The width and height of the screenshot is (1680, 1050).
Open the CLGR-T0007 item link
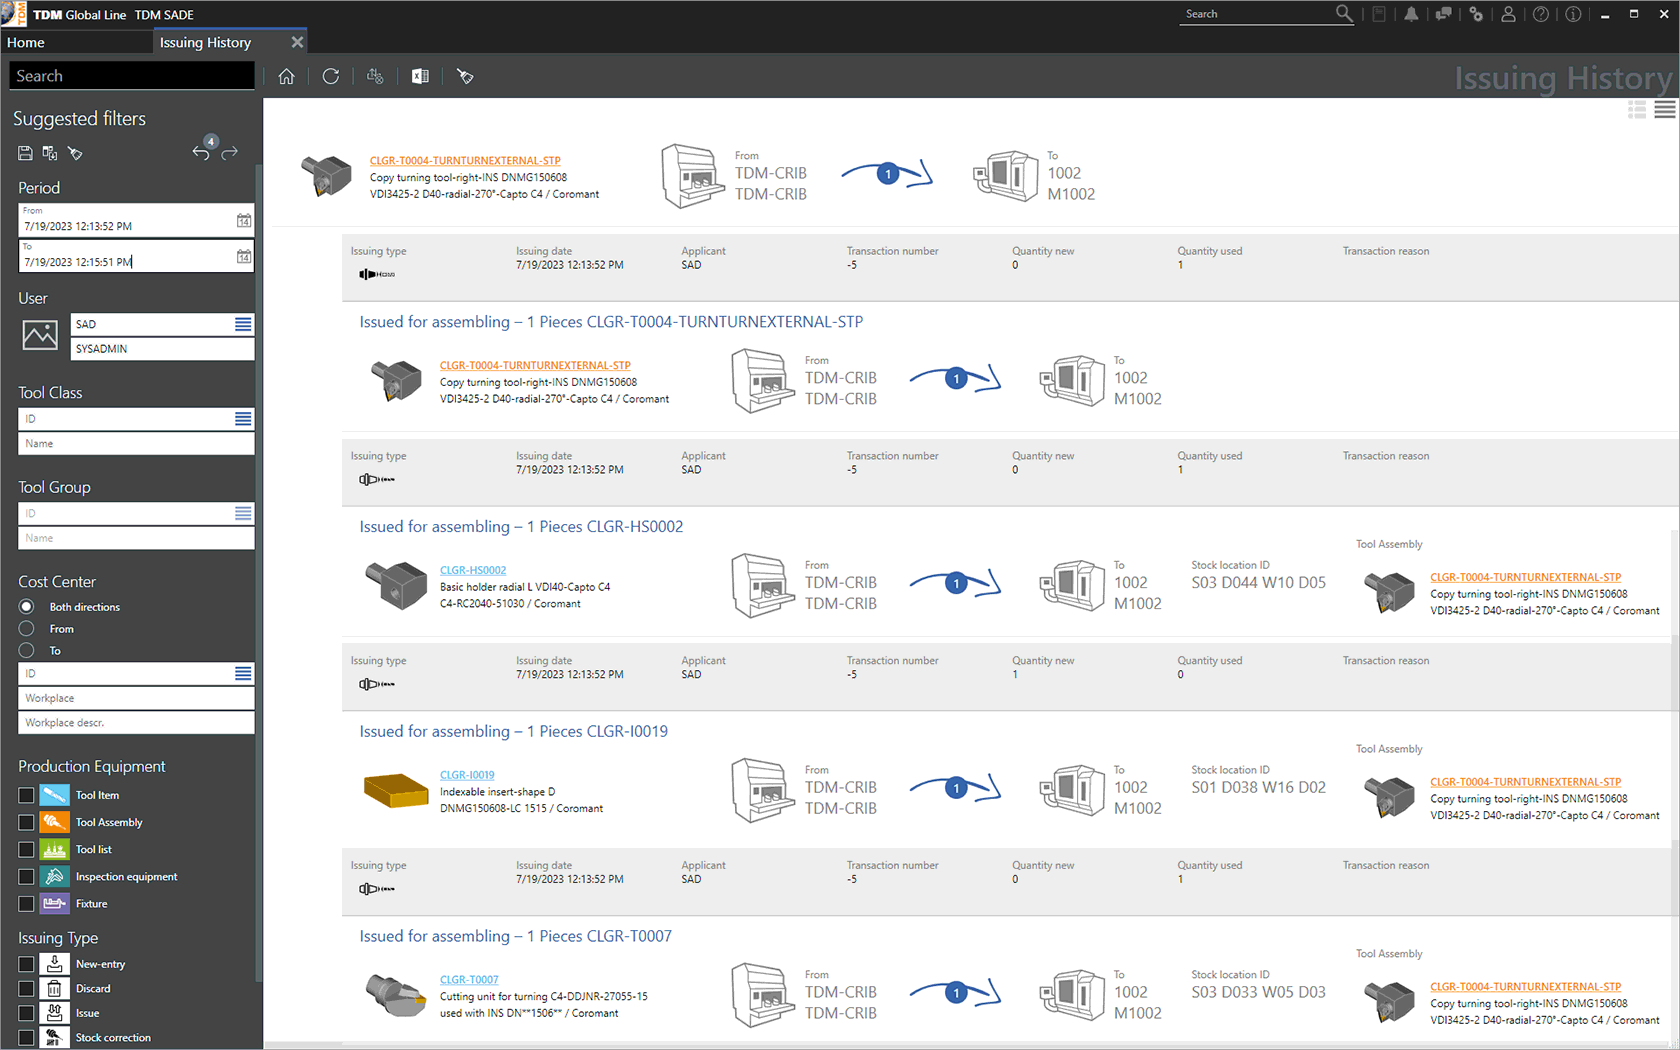coord(469,980)
